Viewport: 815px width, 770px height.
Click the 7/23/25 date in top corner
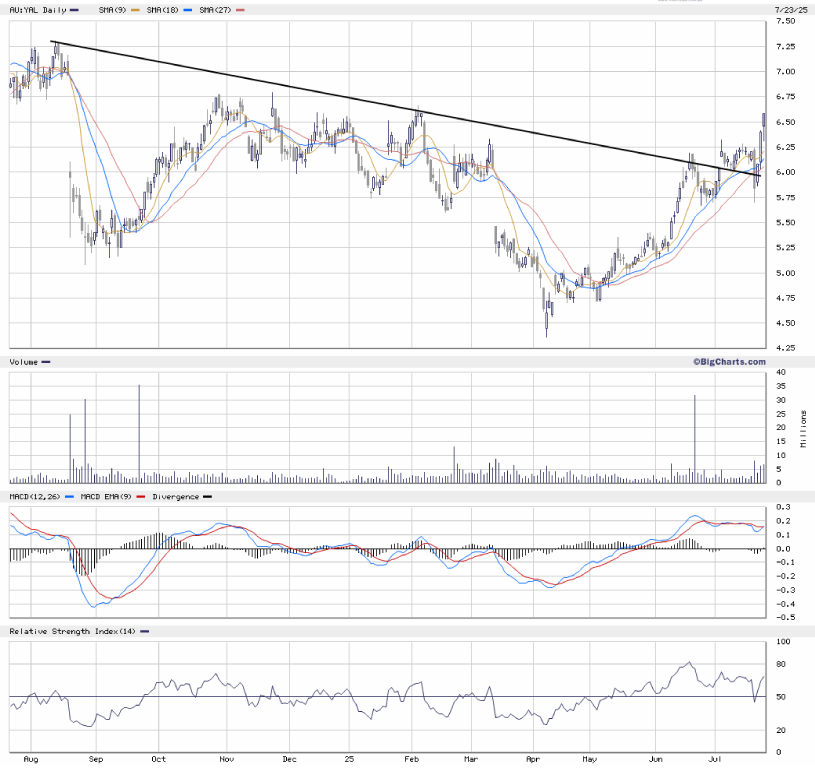pyautogui.click(x=788, y=9)
